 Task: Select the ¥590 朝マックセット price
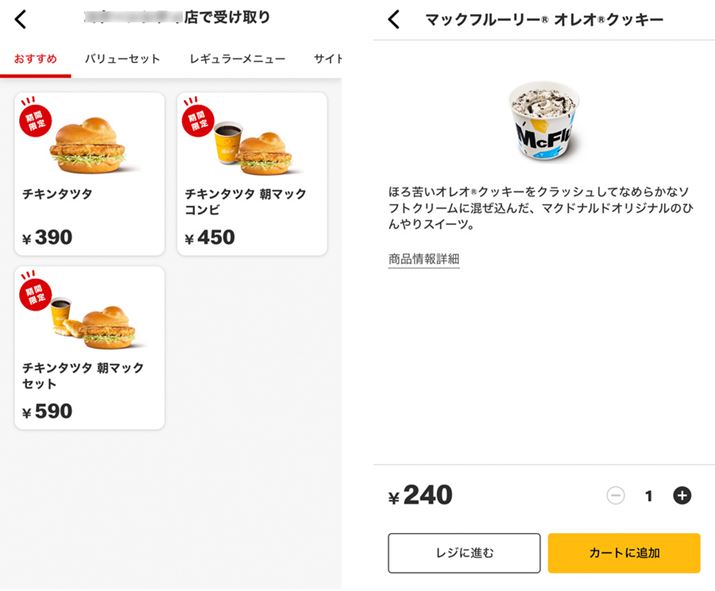click(47, 411)
